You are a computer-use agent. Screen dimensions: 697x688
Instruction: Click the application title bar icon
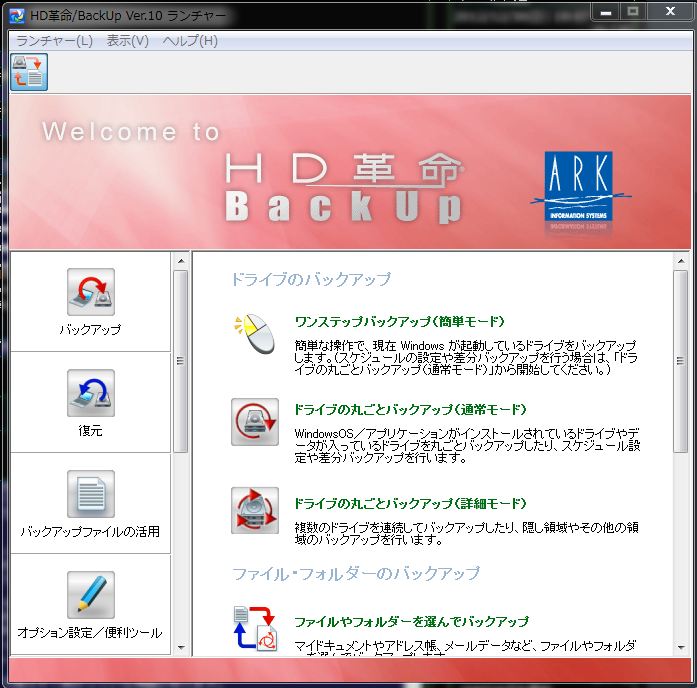click(17, 16)
